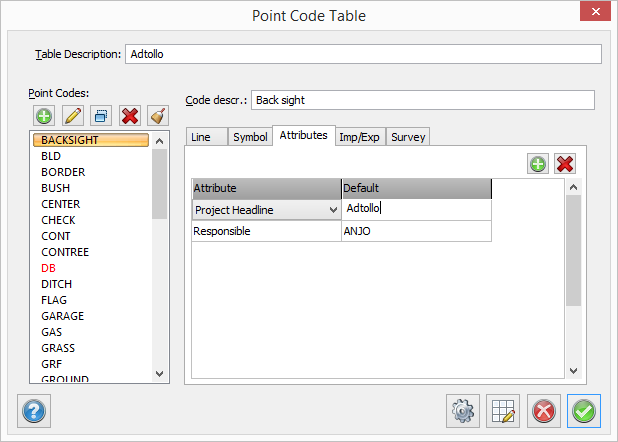Open the blue help icon
The image size is (618, 442).
pyautogui.click(x=34, y=410)
